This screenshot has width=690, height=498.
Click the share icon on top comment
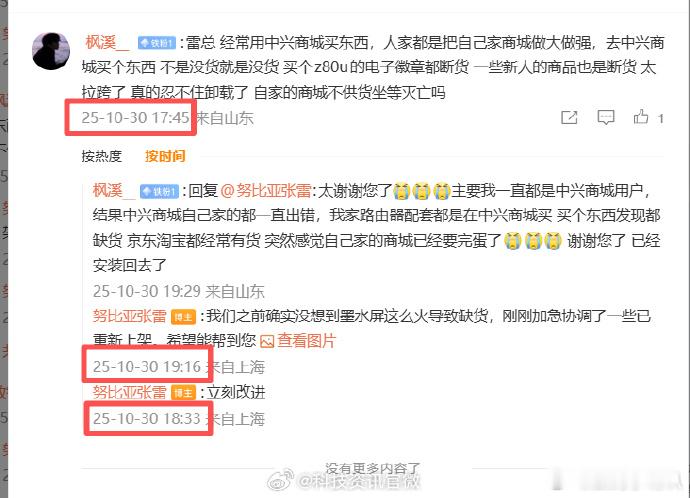(569, 117)
